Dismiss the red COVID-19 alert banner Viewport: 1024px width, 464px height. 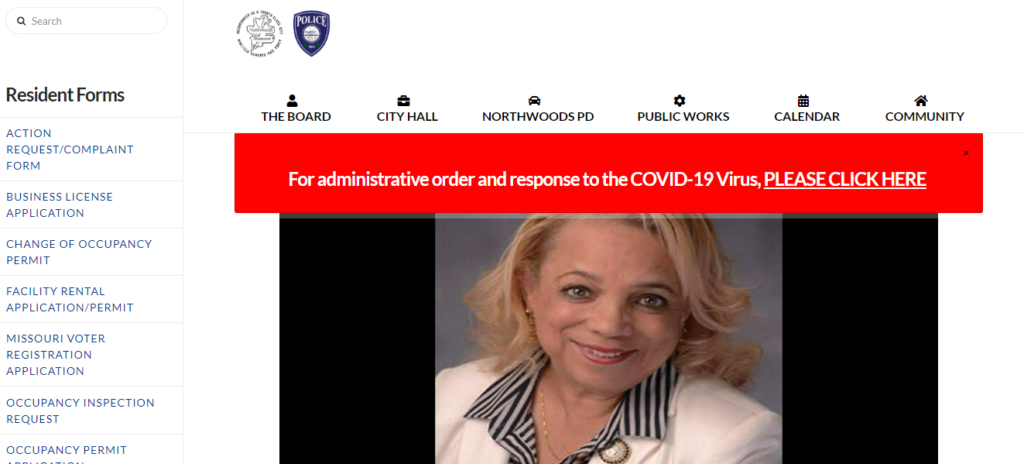point(966,153)
